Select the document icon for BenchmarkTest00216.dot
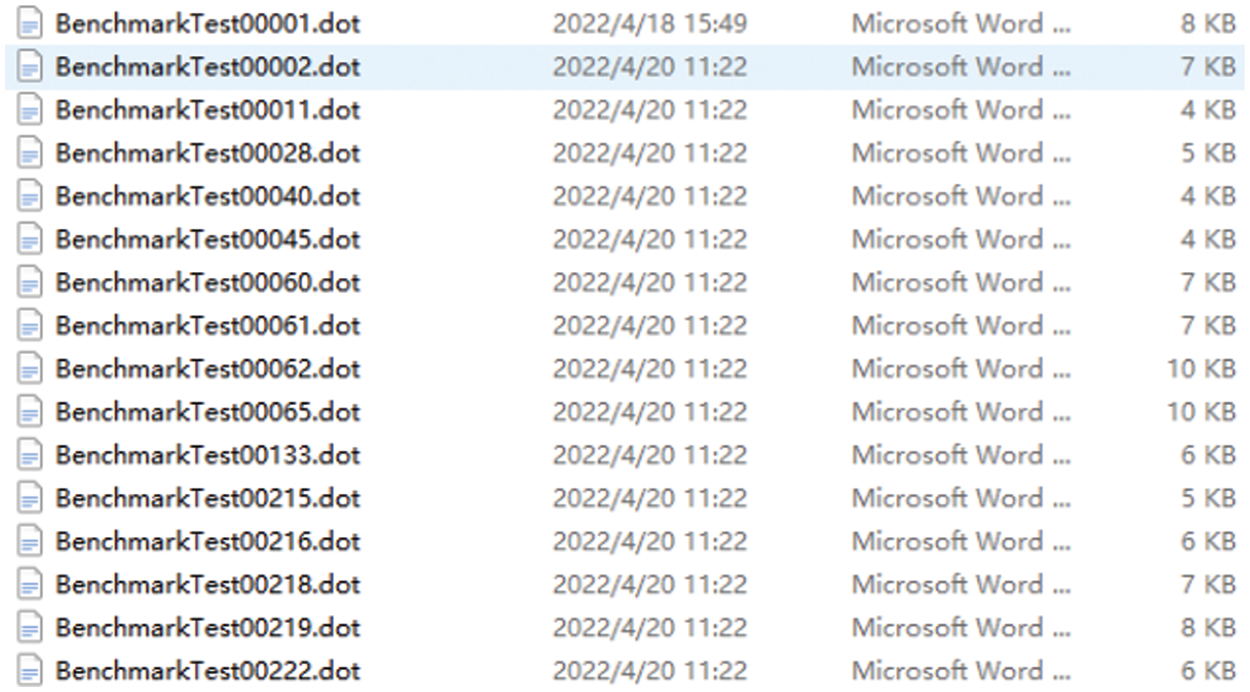Screen dimensions: 1250x692 tap(31, 542)
